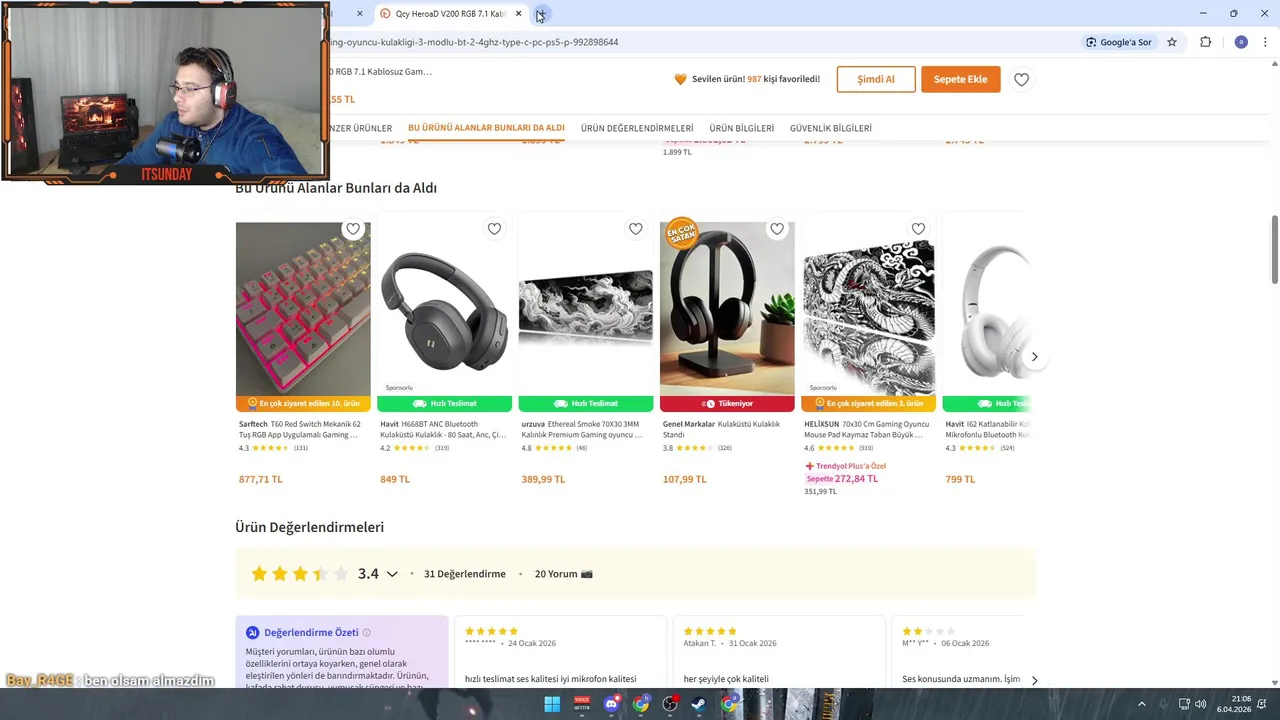Show next reviews with the right arrow
Screen dimensions: 1280x720
click(x=1034, y=680)
